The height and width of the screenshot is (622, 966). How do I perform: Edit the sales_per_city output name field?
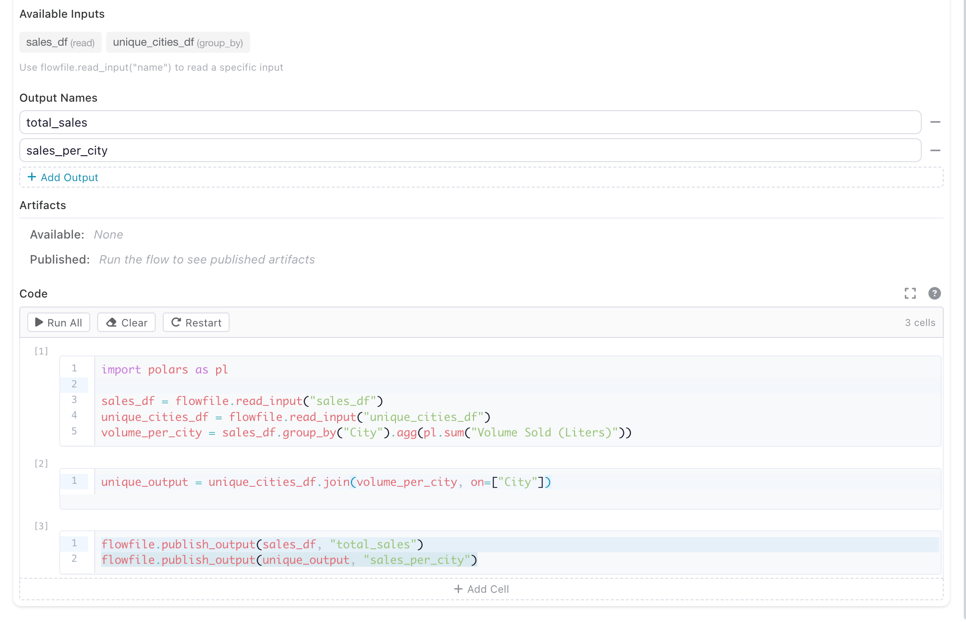click(470, 150)
